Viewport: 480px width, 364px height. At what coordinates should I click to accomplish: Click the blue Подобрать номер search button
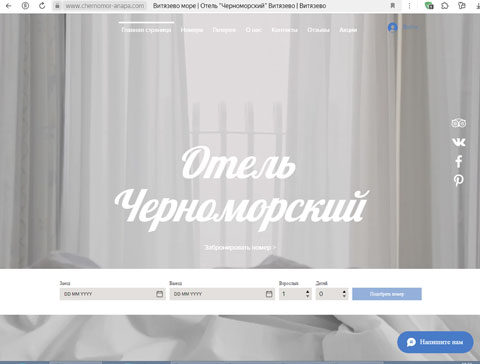click(387, 294)
